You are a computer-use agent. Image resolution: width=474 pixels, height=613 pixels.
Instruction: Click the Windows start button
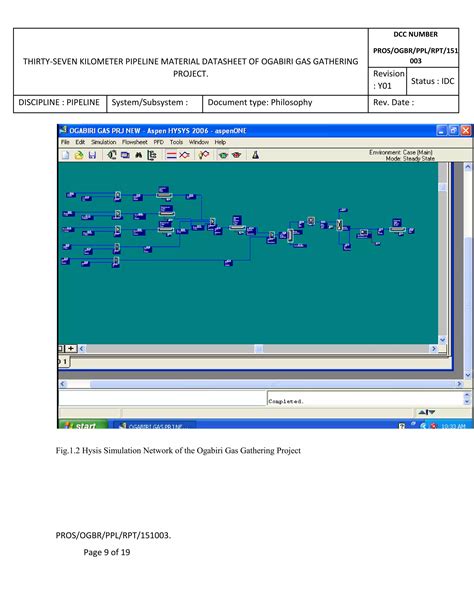pyautogui.click(x=83, y=425)
